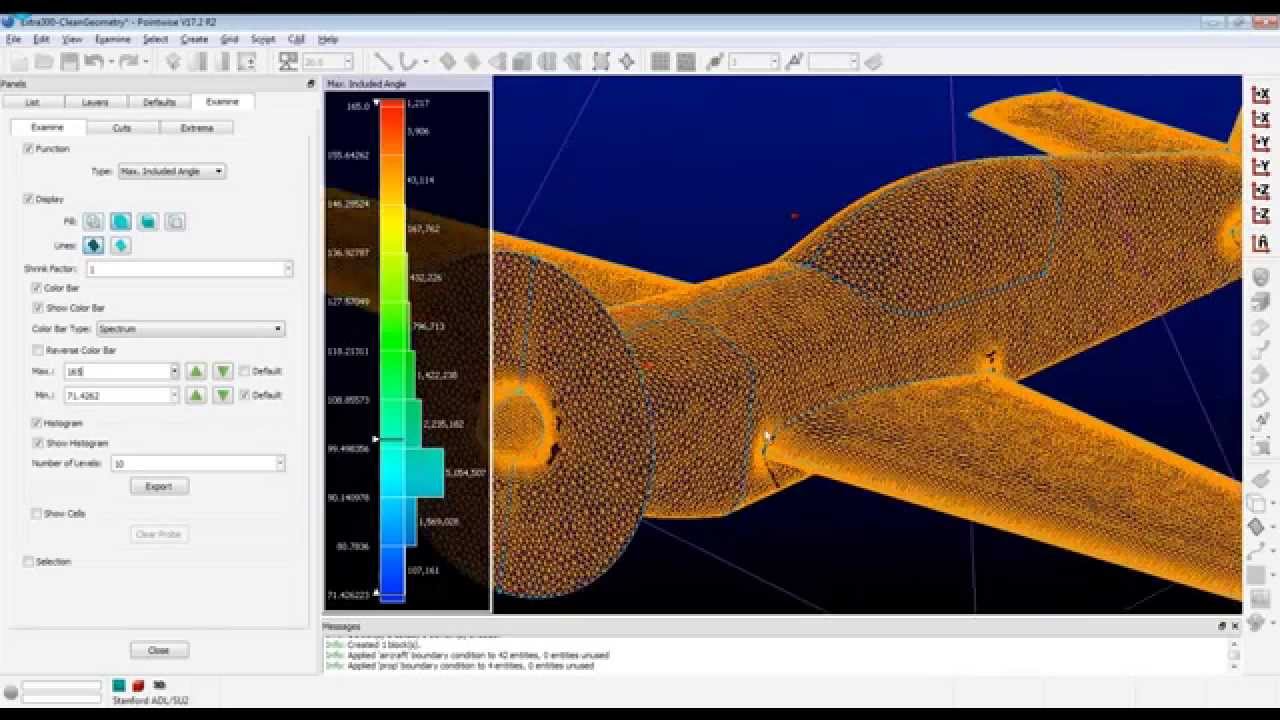Image resolution: width=1280 pixels, height=720 pixels.
Task: Set view to +X axis
Action: pyautogui.click(x=1260, y=94)
